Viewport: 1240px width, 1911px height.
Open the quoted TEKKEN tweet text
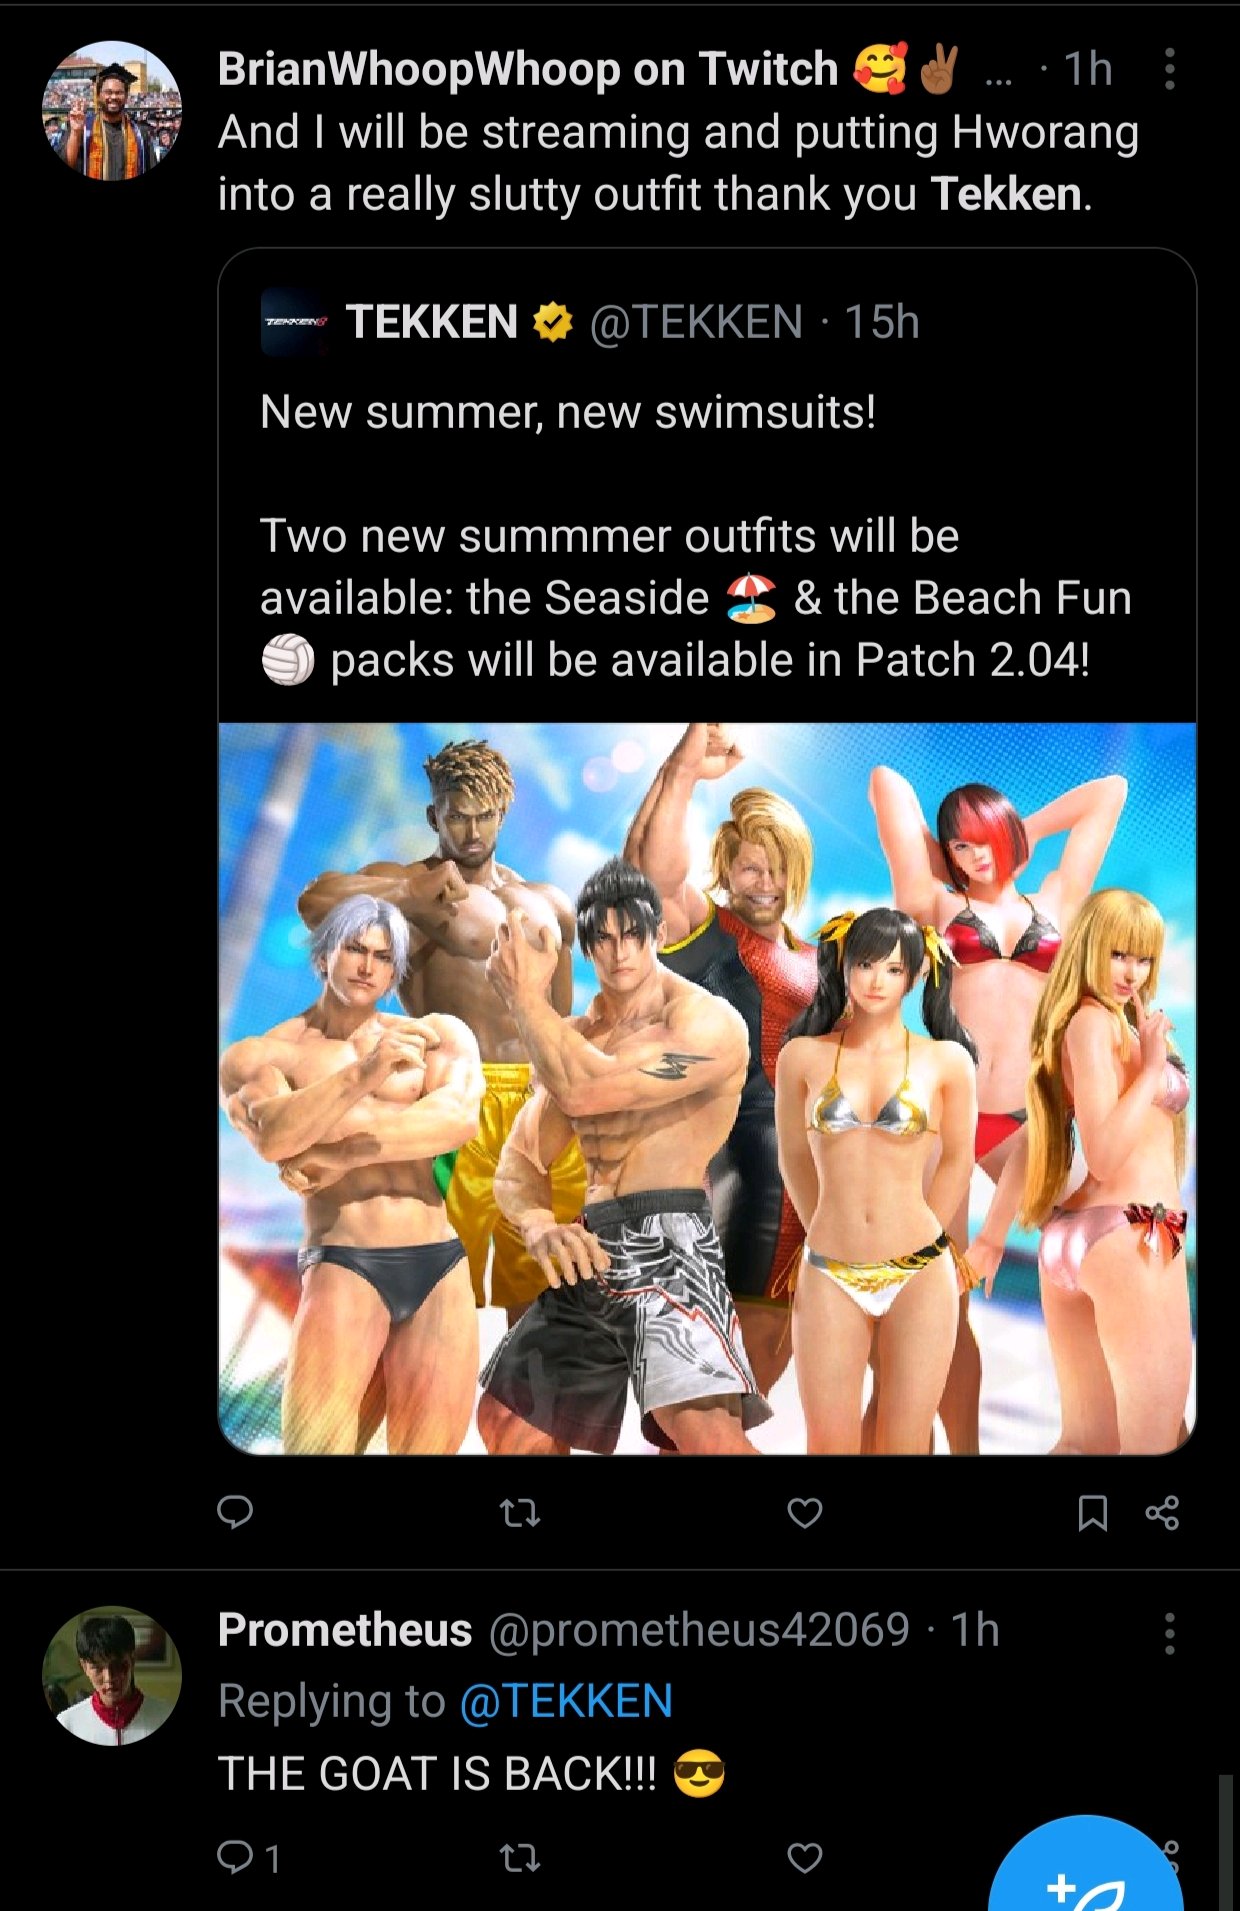(x=695, y=536)
